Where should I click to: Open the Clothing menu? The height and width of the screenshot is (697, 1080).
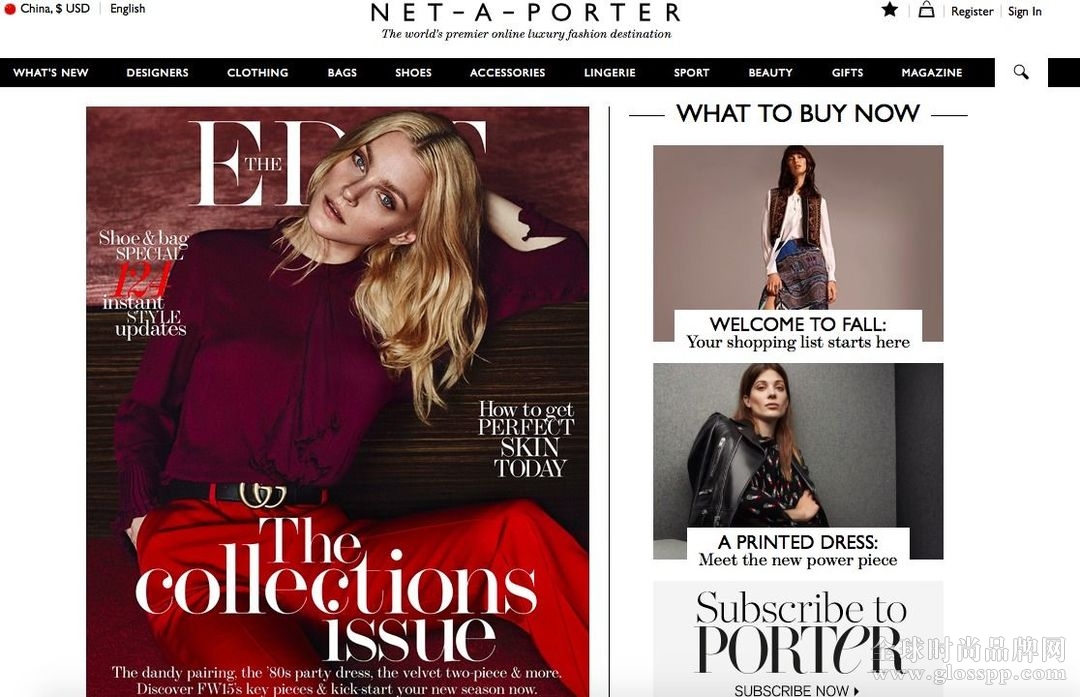click(x=258, y=72)
